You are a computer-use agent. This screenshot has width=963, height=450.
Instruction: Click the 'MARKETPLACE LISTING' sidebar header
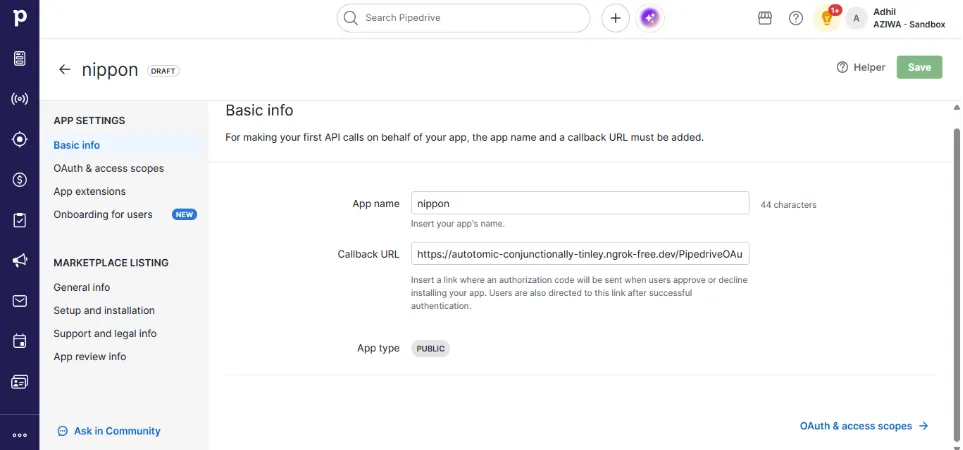click(111, 263)
